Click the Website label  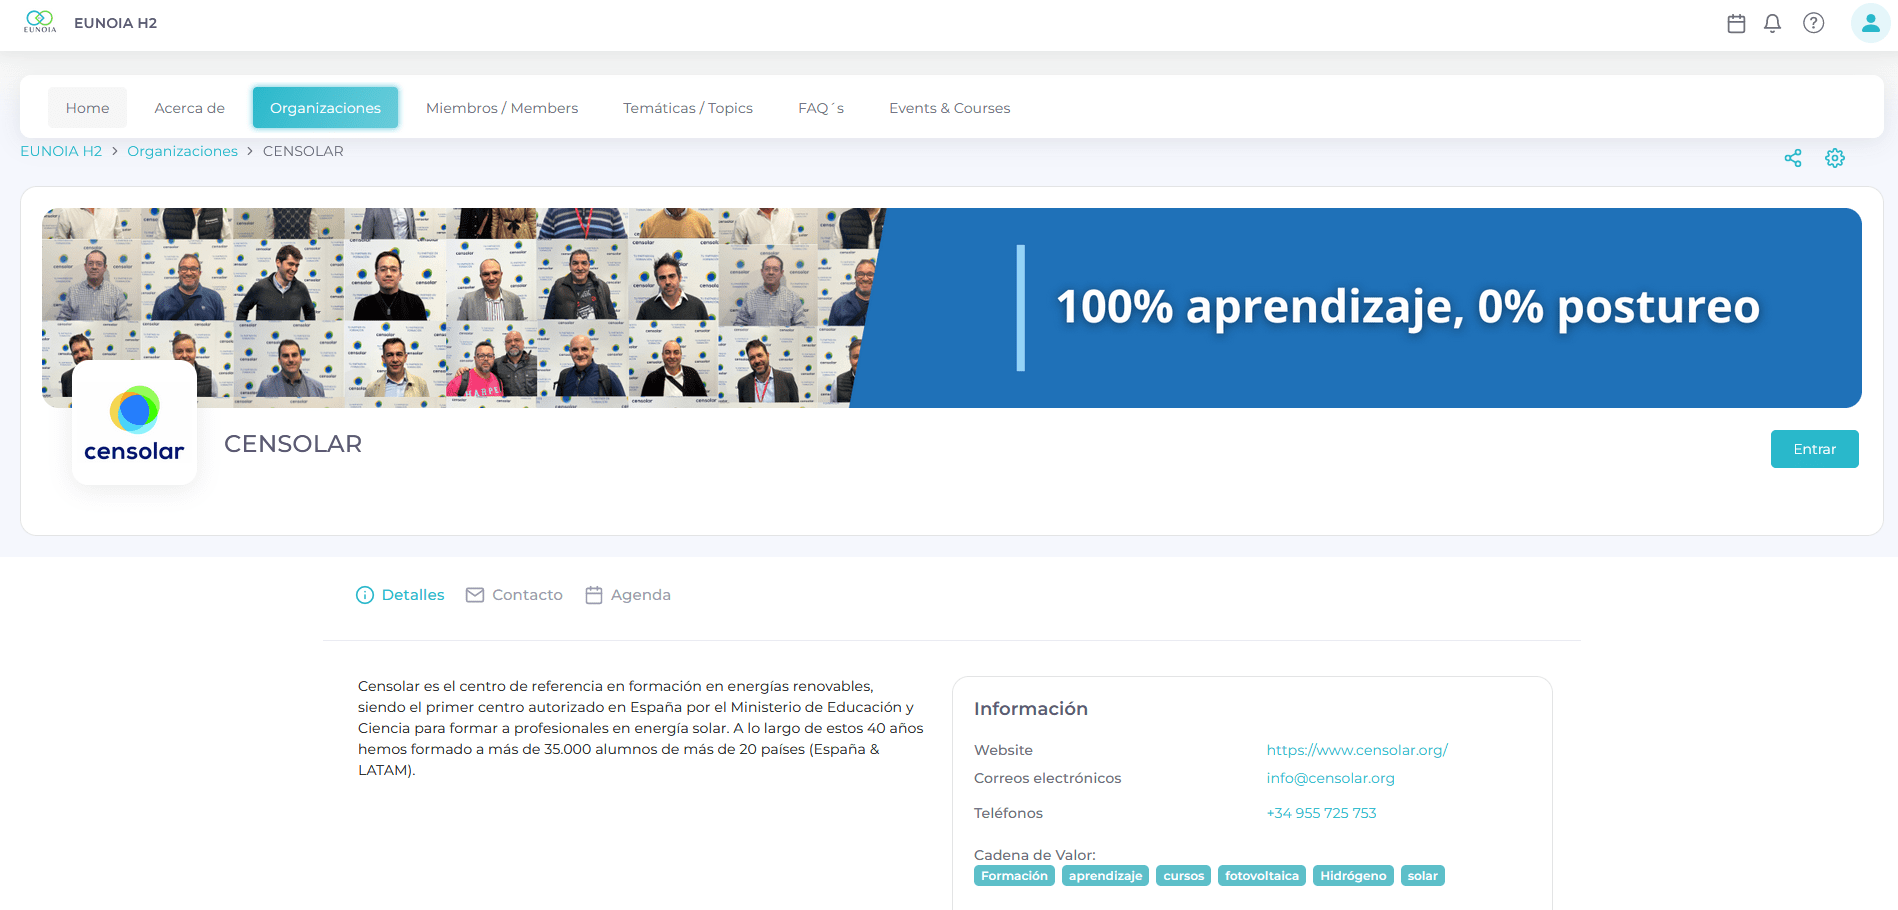pos(1003,750)
